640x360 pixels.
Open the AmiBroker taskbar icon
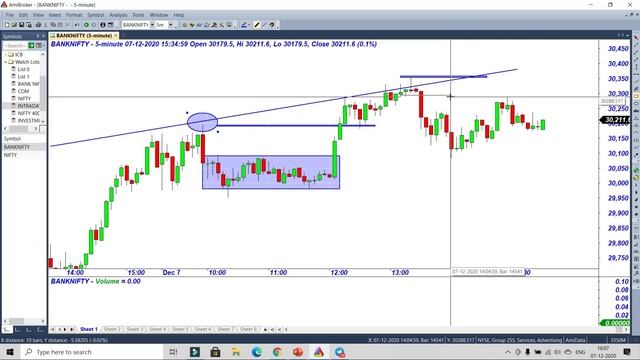click(319, 352)
